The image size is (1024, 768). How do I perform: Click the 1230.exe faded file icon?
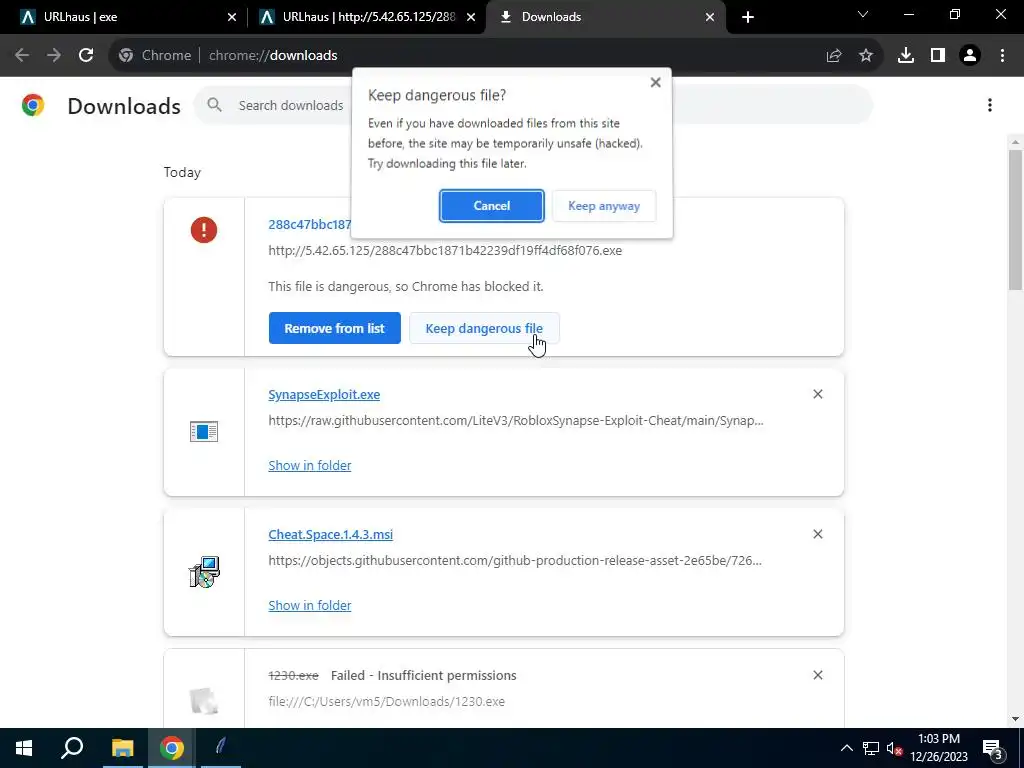coord(204,701)
